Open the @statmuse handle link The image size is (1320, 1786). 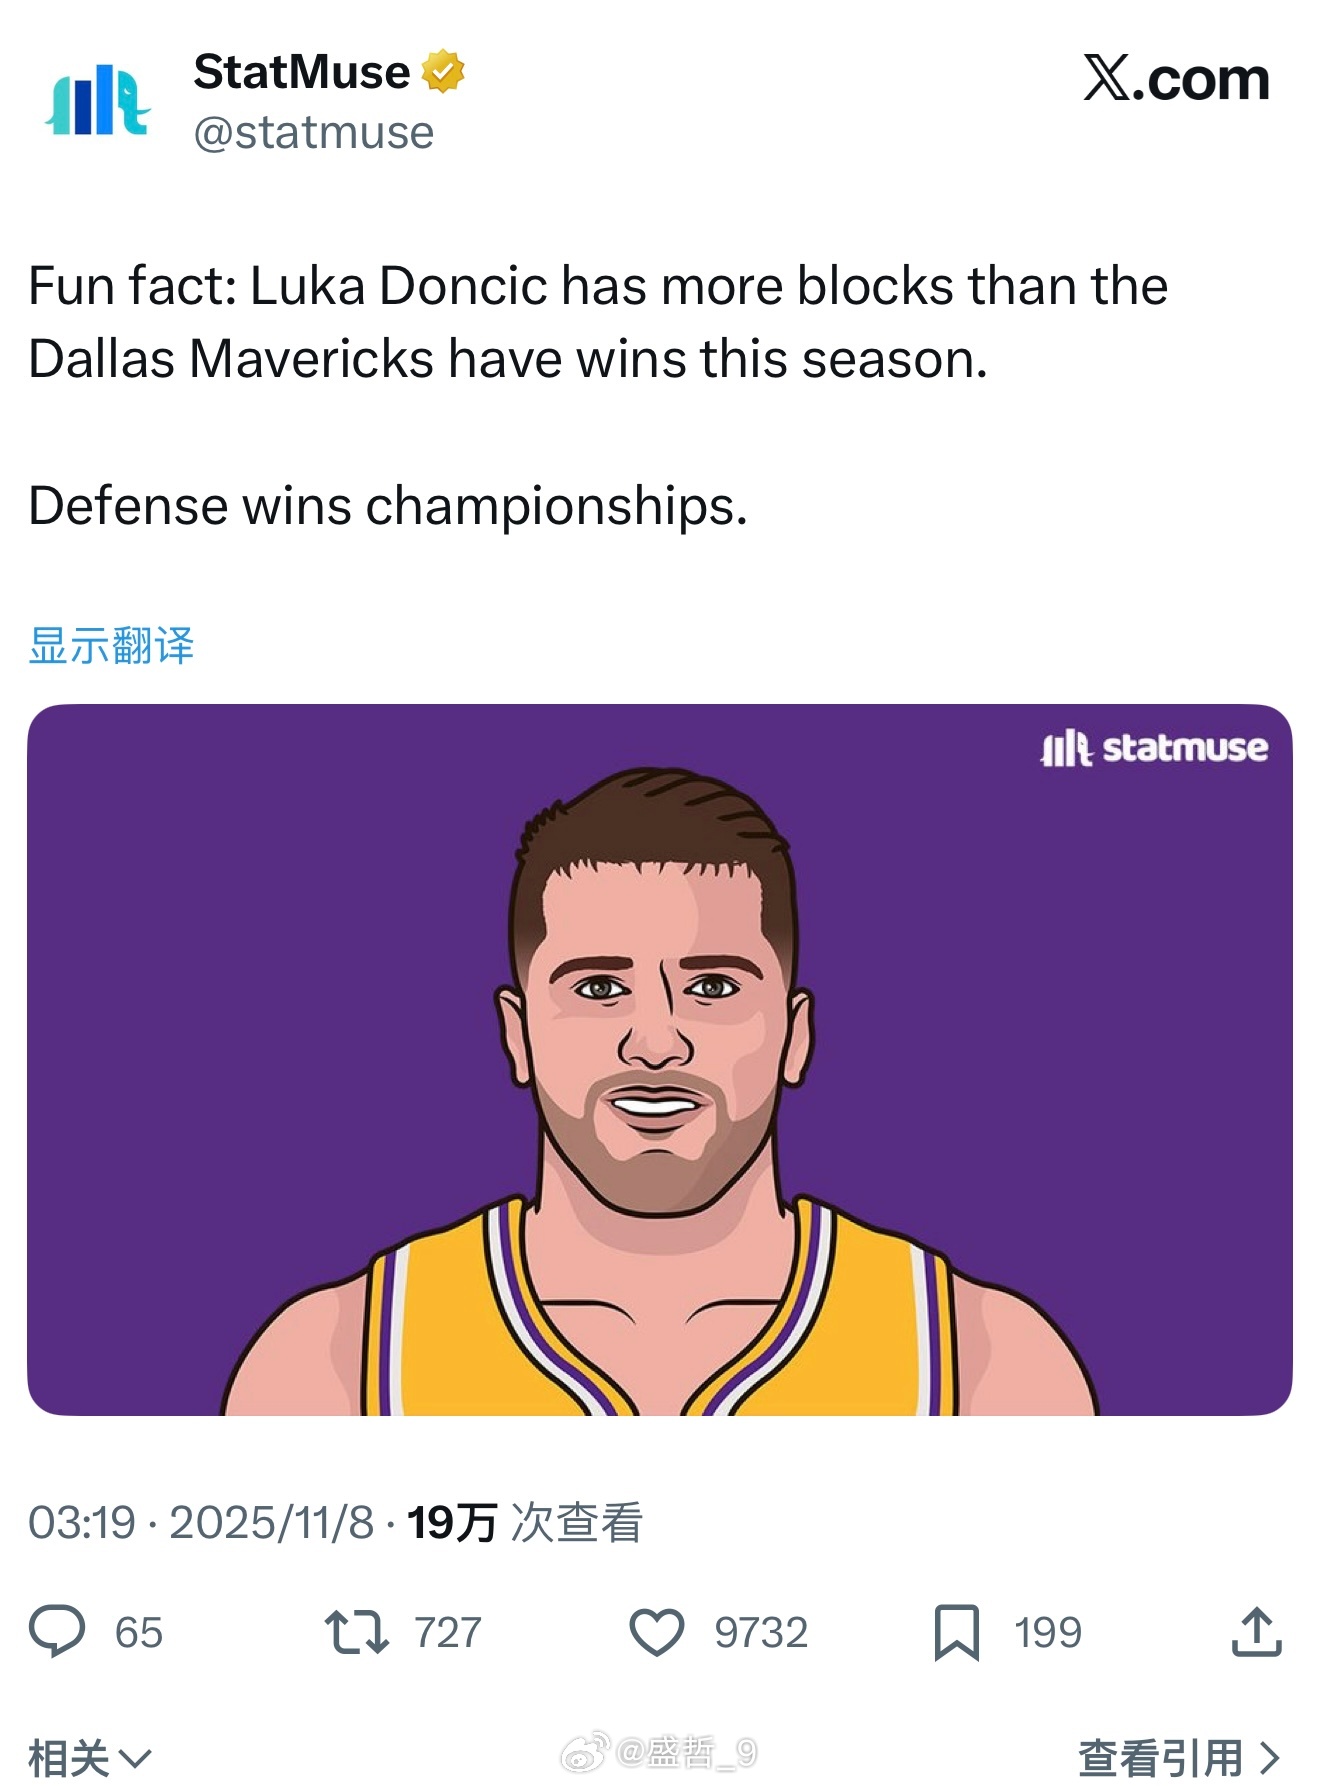pos(313,133)
